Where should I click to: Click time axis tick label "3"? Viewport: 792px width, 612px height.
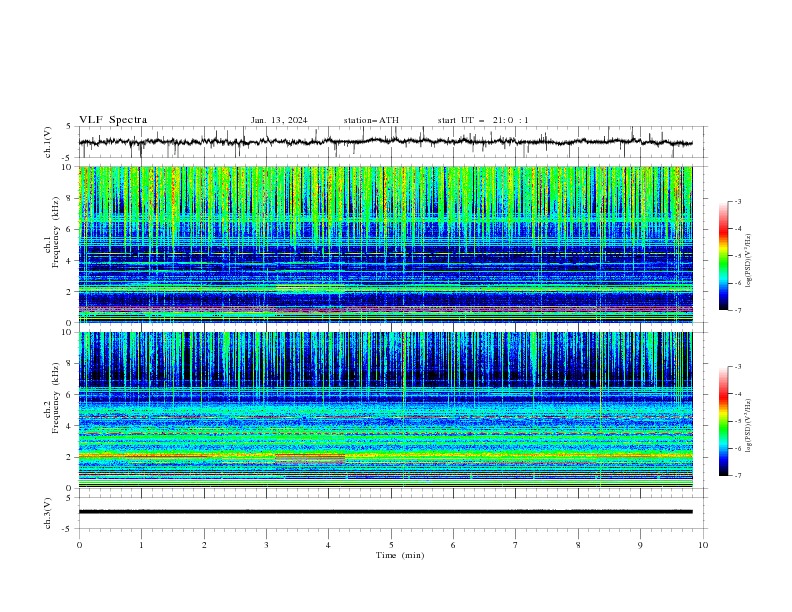[266, 545]
